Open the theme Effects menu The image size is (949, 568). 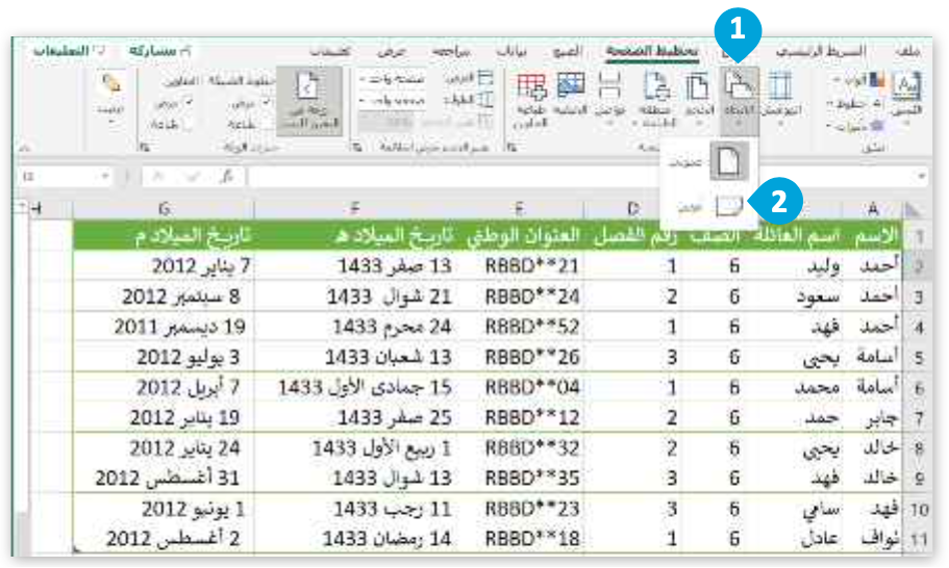(855, 127)
